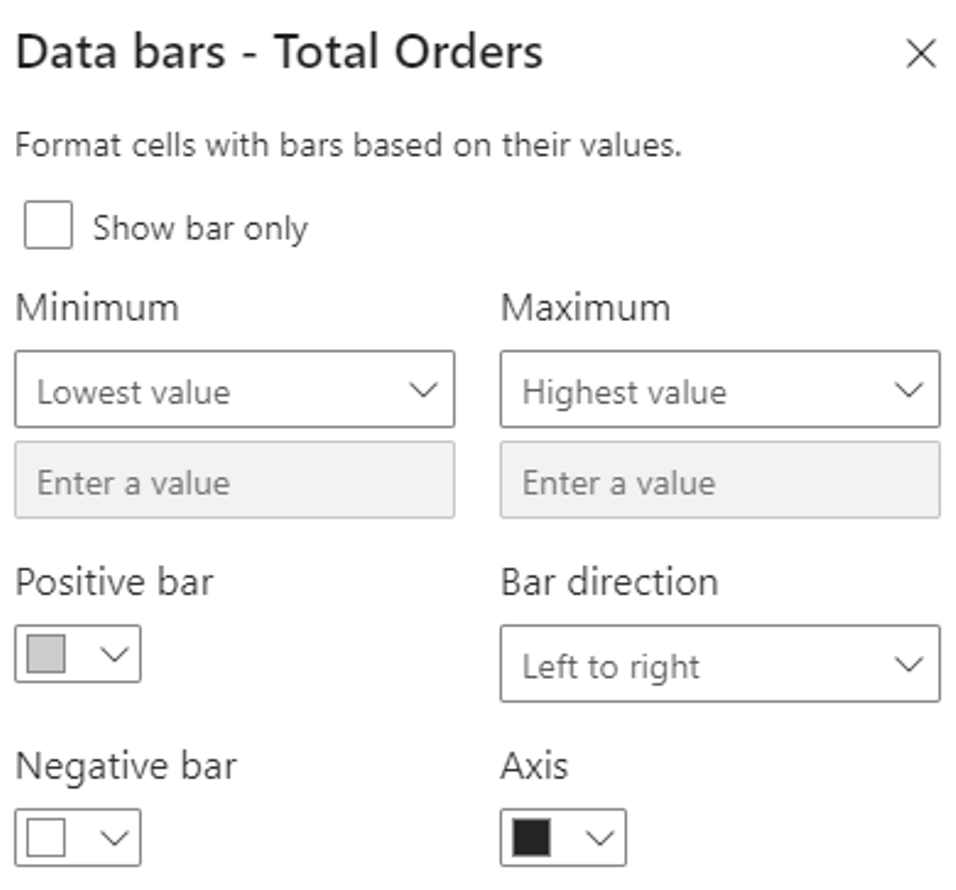Click the 'Bar direction' label
This screenshot has width=956, height=890.
click(x=609, y=582)
